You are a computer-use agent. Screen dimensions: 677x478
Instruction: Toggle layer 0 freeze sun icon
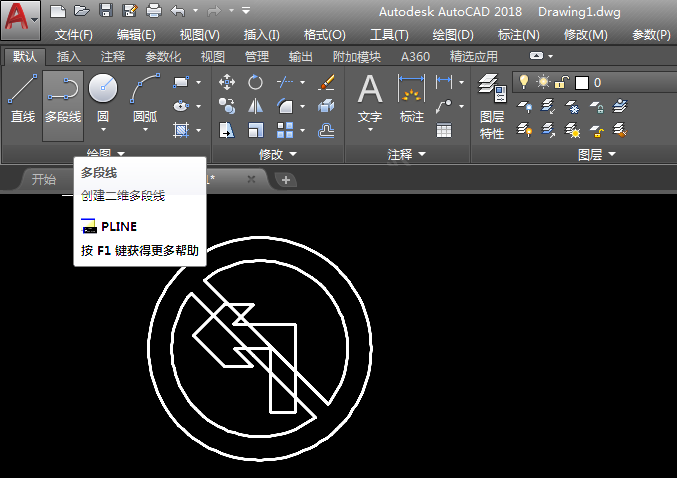coord(543,82)
